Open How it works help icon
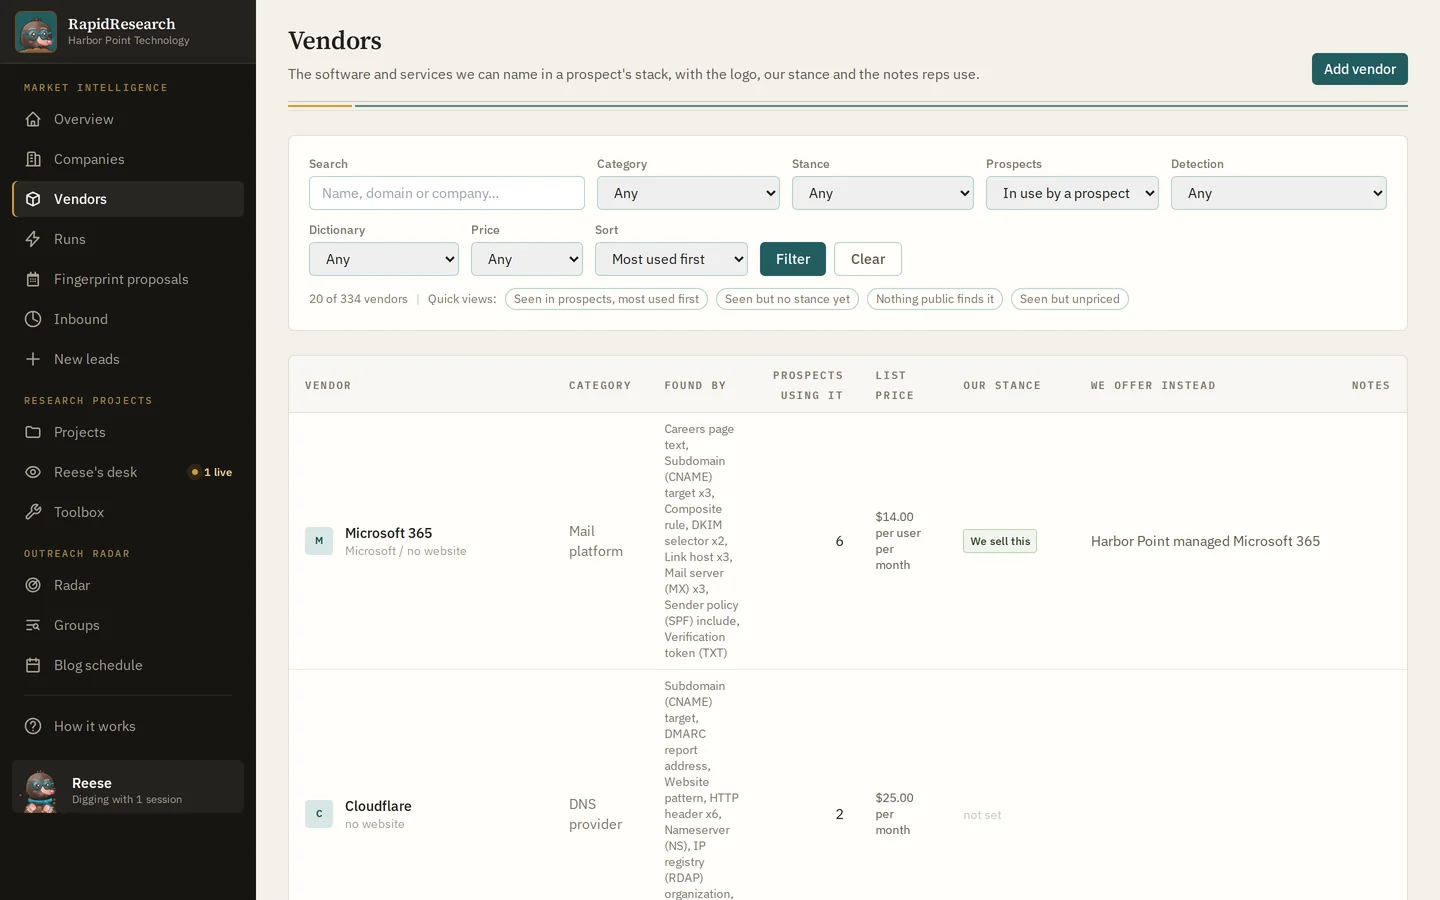This screenshot has width=1440, height=900. [33, 726]
